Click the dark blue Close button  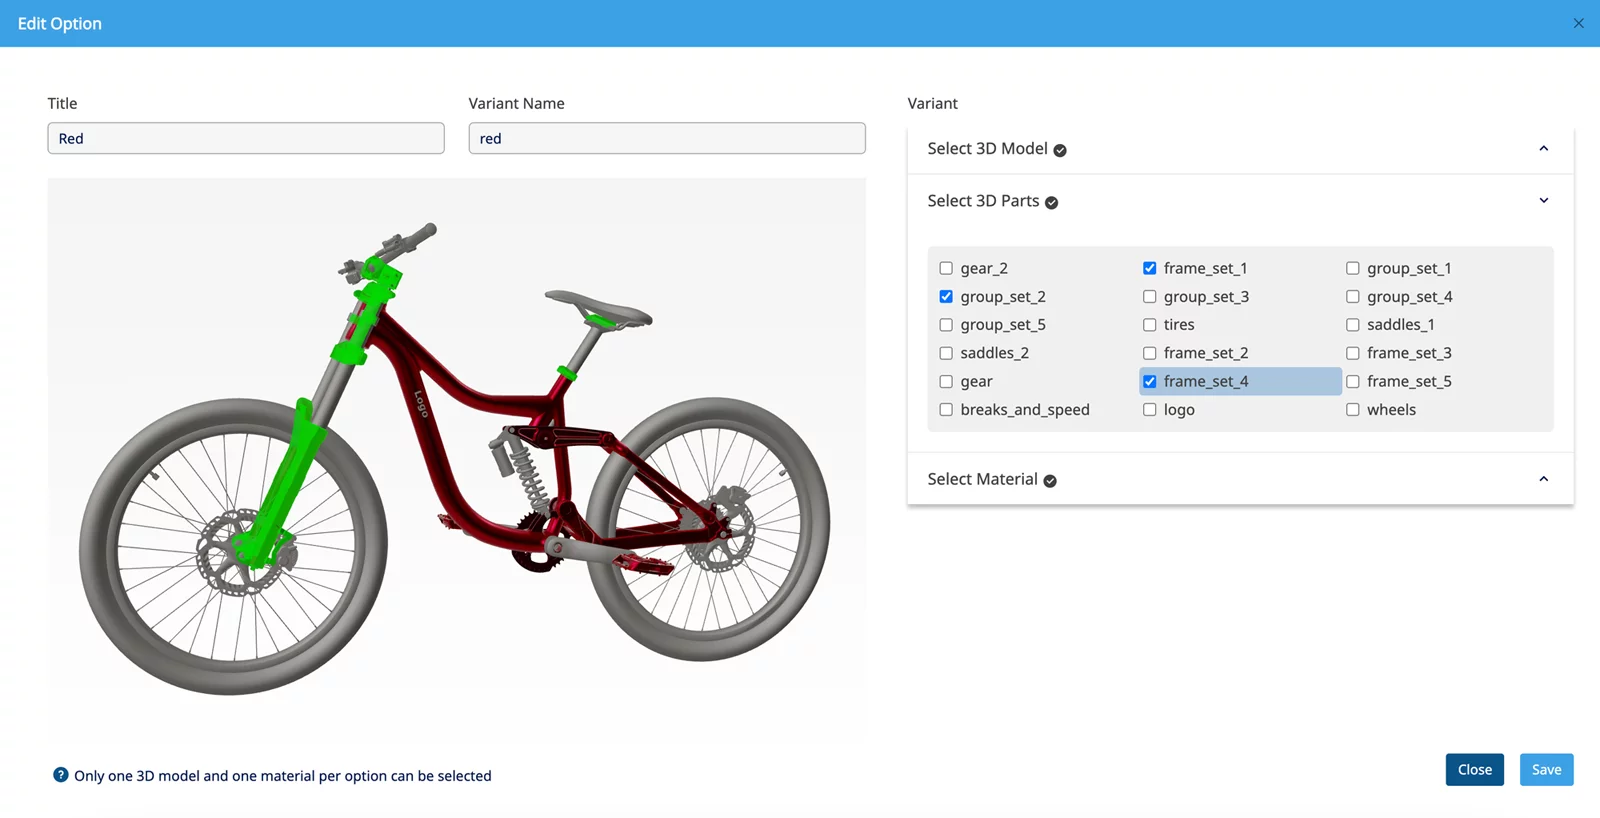[1474, 770]
